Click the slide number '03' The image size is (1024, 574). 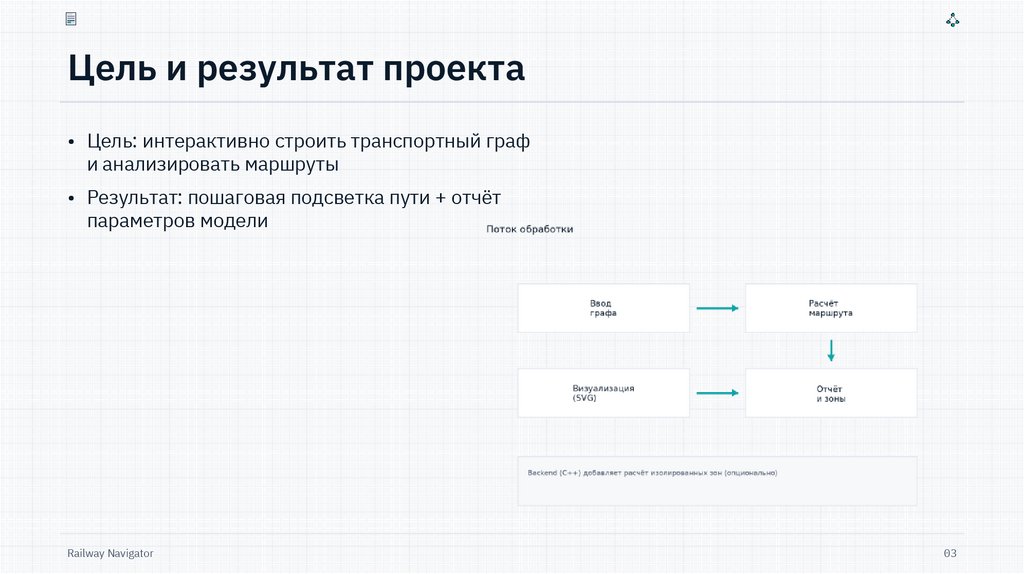tap(950, 553)
